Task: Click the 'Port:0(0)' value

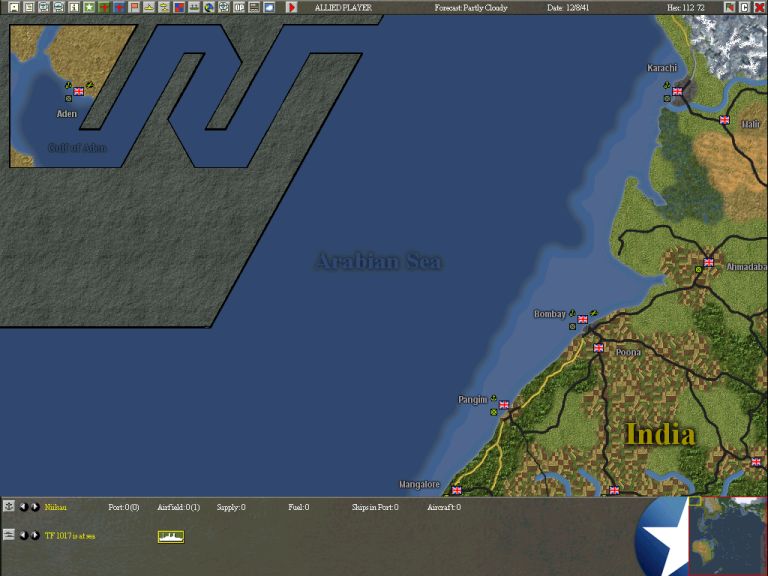Action: click(123, 507)
